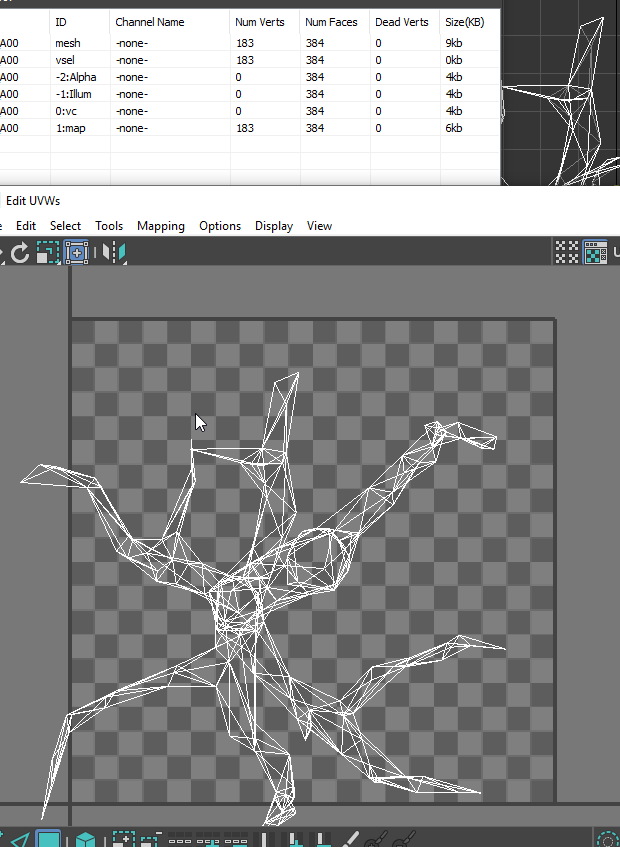Activate Element sub-object cube icon
Viewport: 620px width, 847px height.
pos(86,839)
